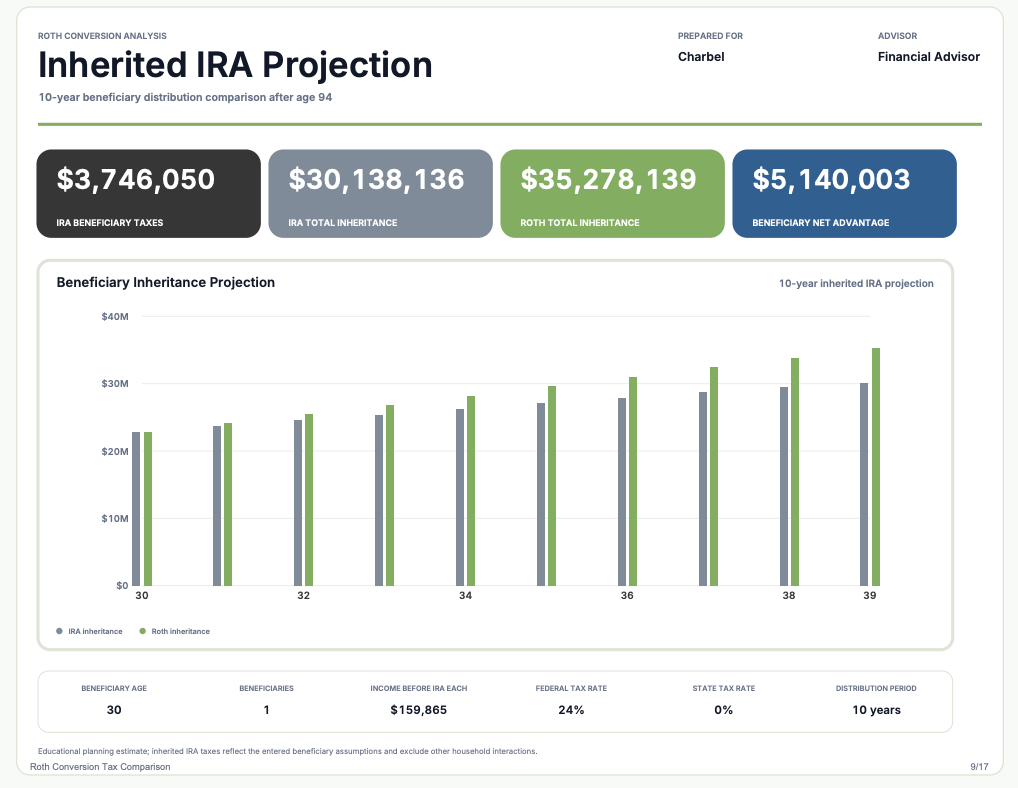The width and height of the screenshot is (1018, 788).
Task: Click the green Roth bar at age 36
Action: 633,482
